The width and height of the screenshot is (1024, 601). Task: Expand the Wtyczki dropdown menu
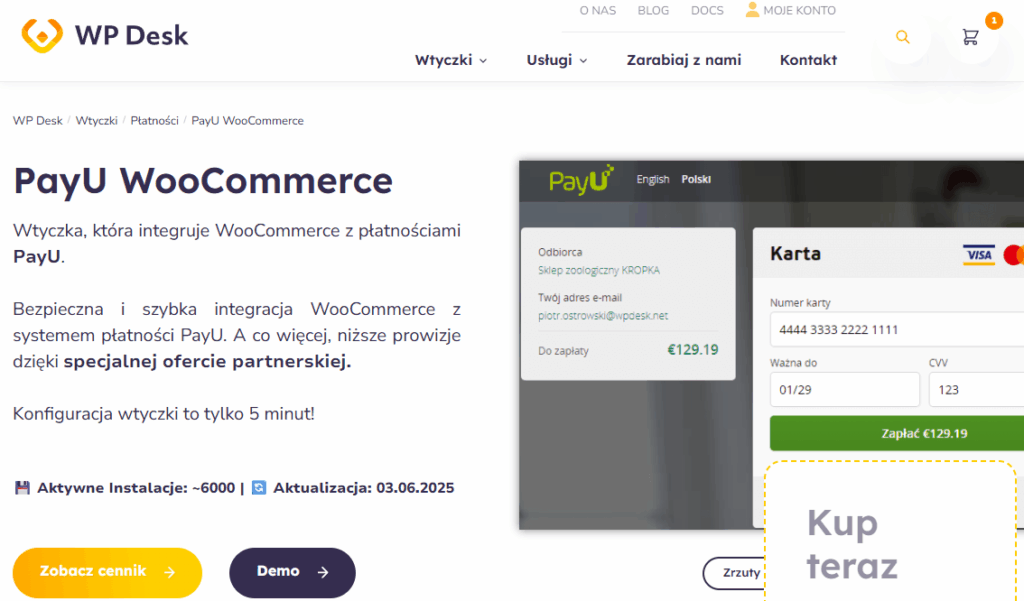[451, 60]
